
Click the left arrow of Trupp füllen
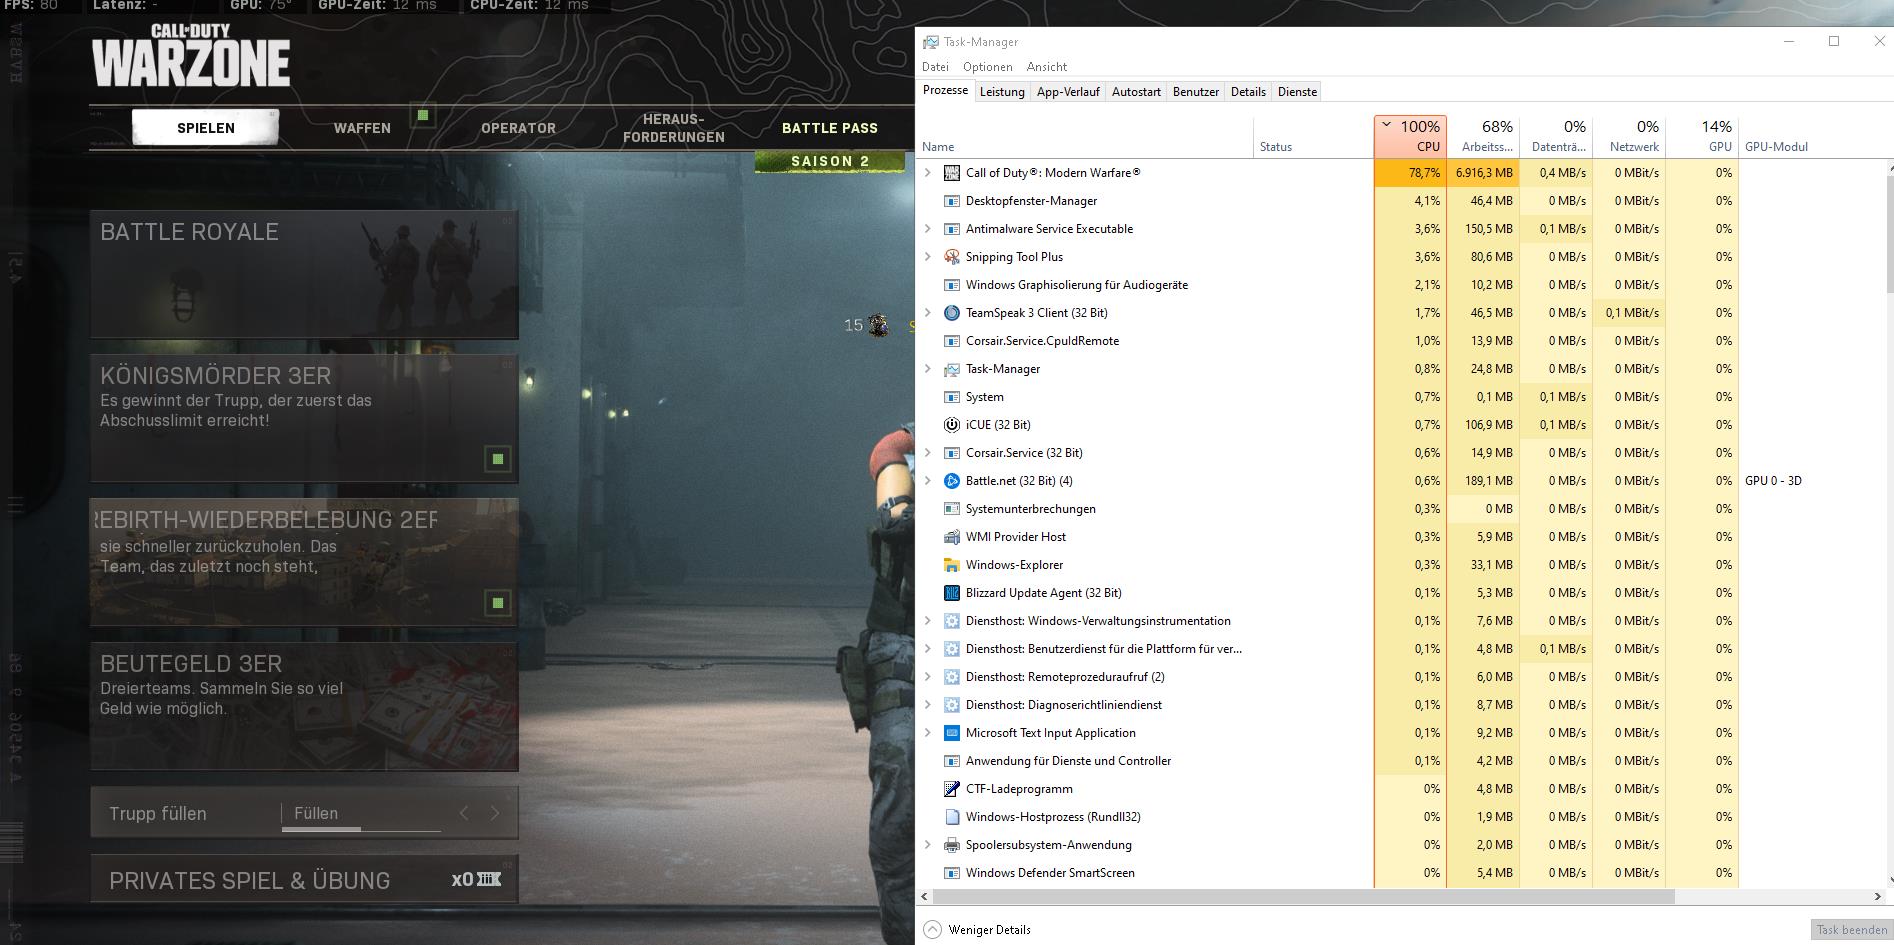point(464,813)
